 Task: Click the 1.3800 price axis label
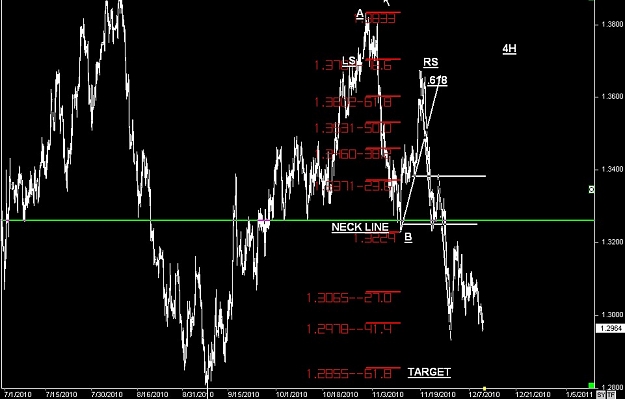coord(612,25)
